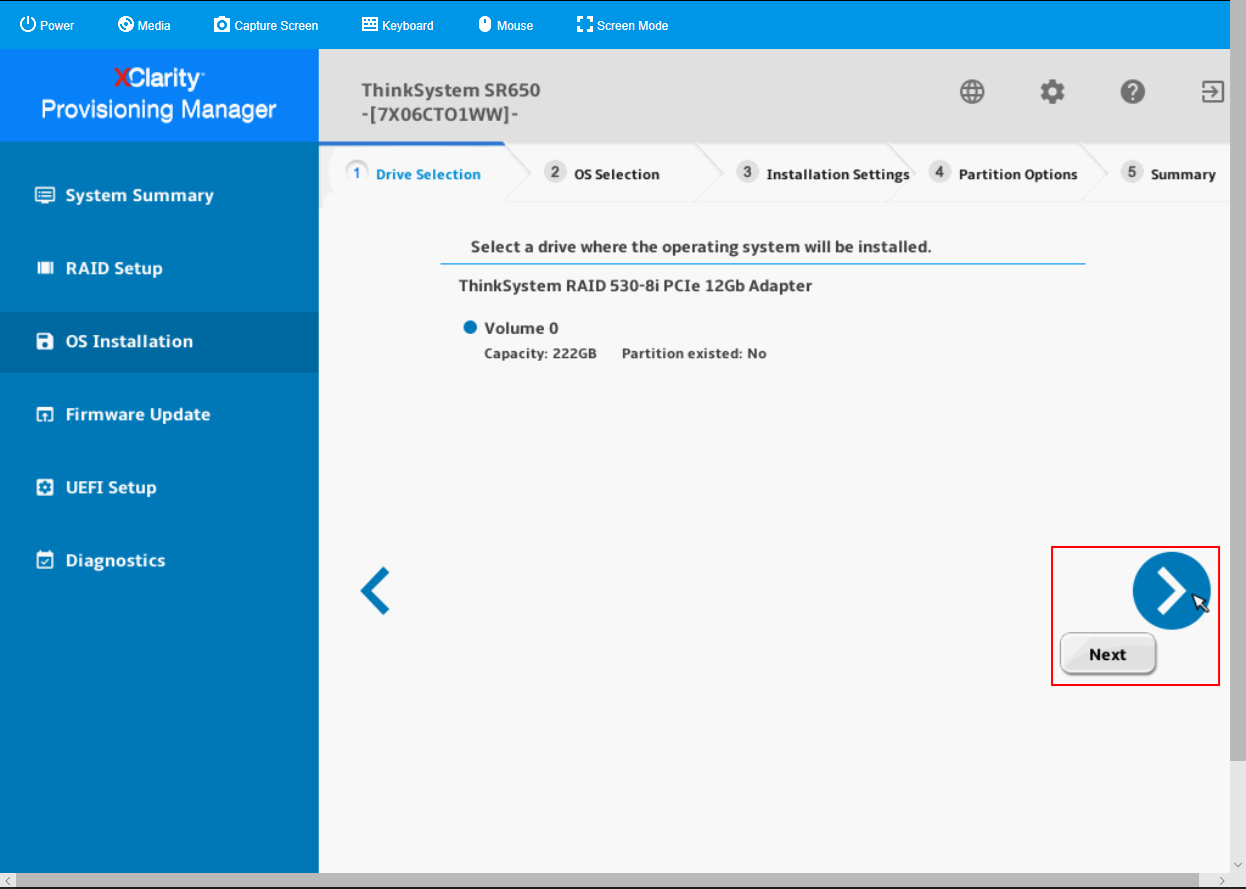Click the help question mark icon
Viewport: 1246px width, 889px height.
tap(1132, 92)
